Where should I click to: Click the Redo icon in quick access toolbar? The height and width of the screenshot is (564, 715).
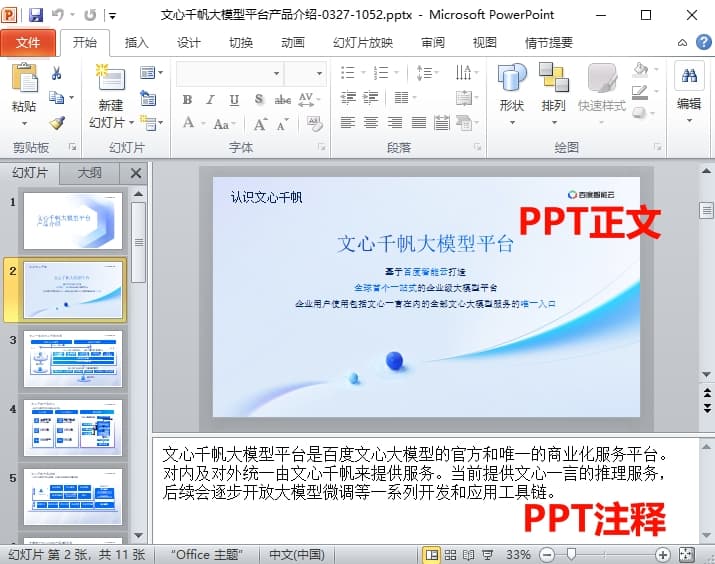[90, 15]
